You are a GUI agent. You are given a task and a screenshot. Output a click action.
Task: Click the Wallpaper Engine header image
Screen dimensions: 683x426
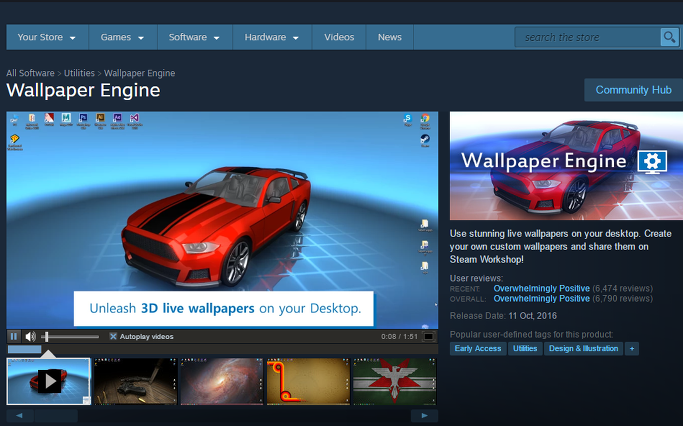tap(566, 166)
